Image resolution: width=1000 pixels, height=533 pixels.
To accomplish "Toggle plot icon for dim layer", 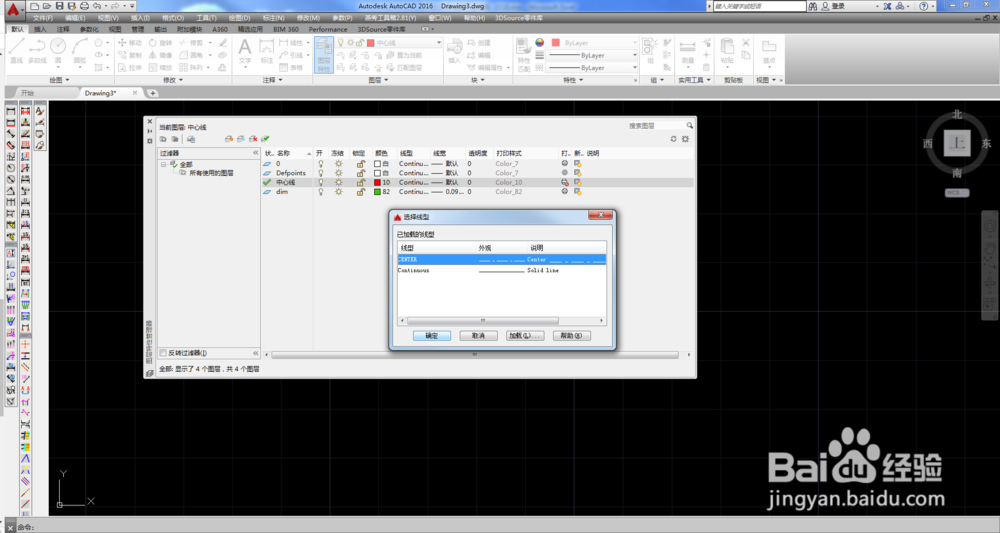I will 564,191.
